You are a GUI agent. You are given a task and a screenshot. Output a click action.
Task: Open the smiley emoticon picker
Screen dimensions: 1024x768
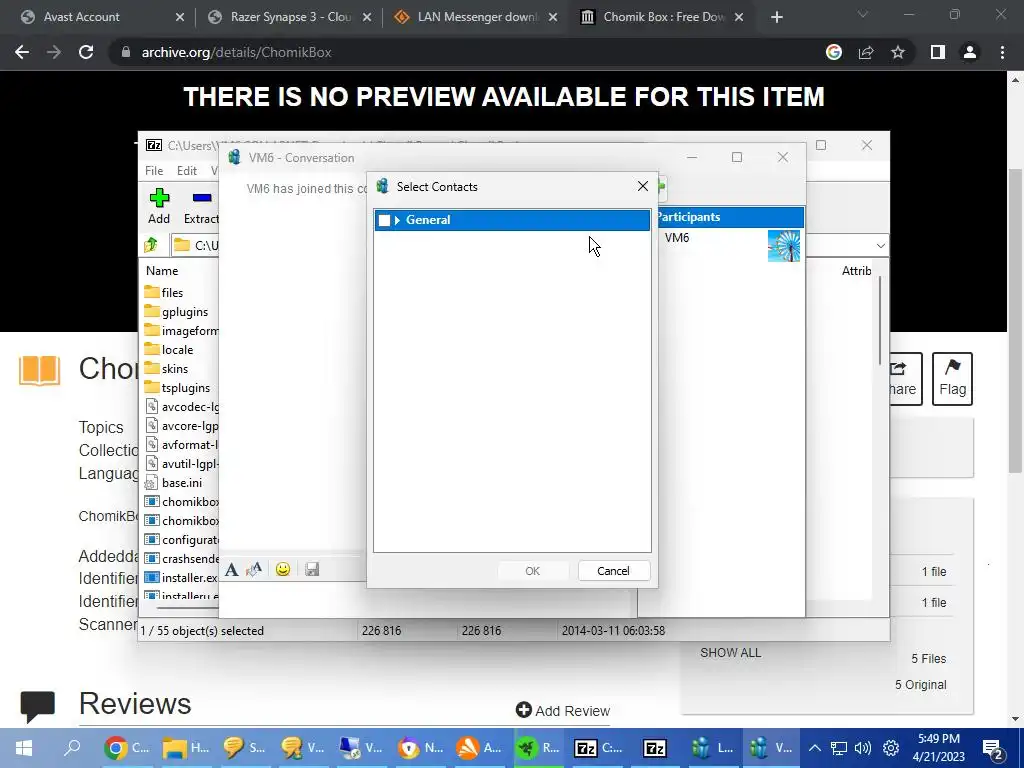(x=283, y=569)
